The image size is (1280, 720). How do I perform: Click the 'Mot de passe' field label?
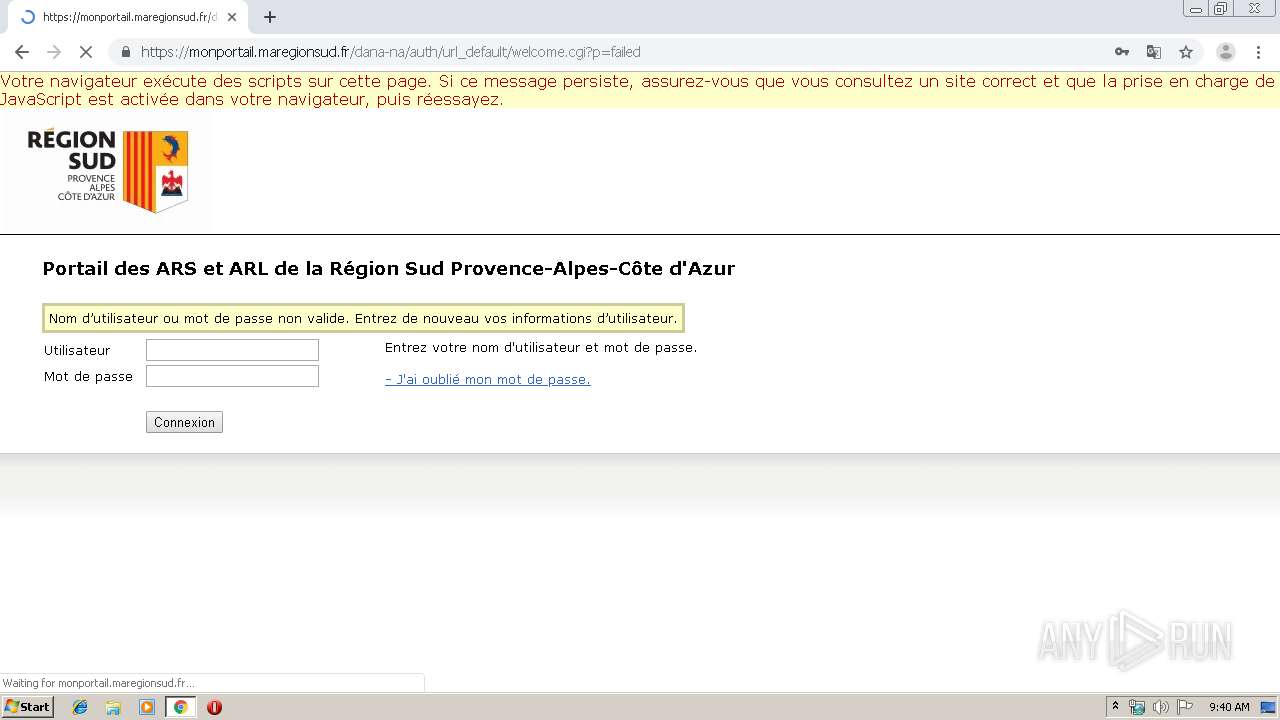point(88,376)
